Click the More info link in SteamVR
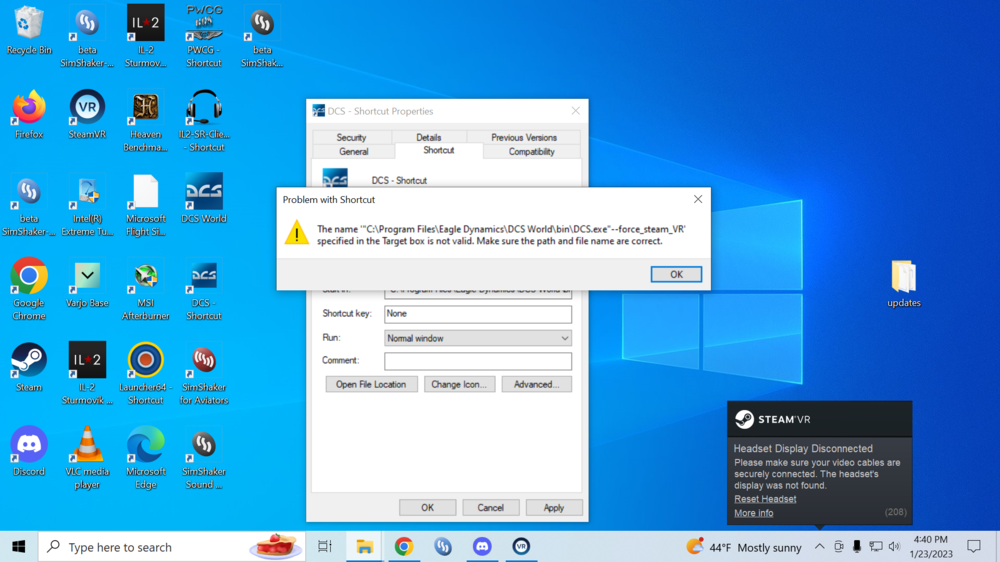 (753, 513)
